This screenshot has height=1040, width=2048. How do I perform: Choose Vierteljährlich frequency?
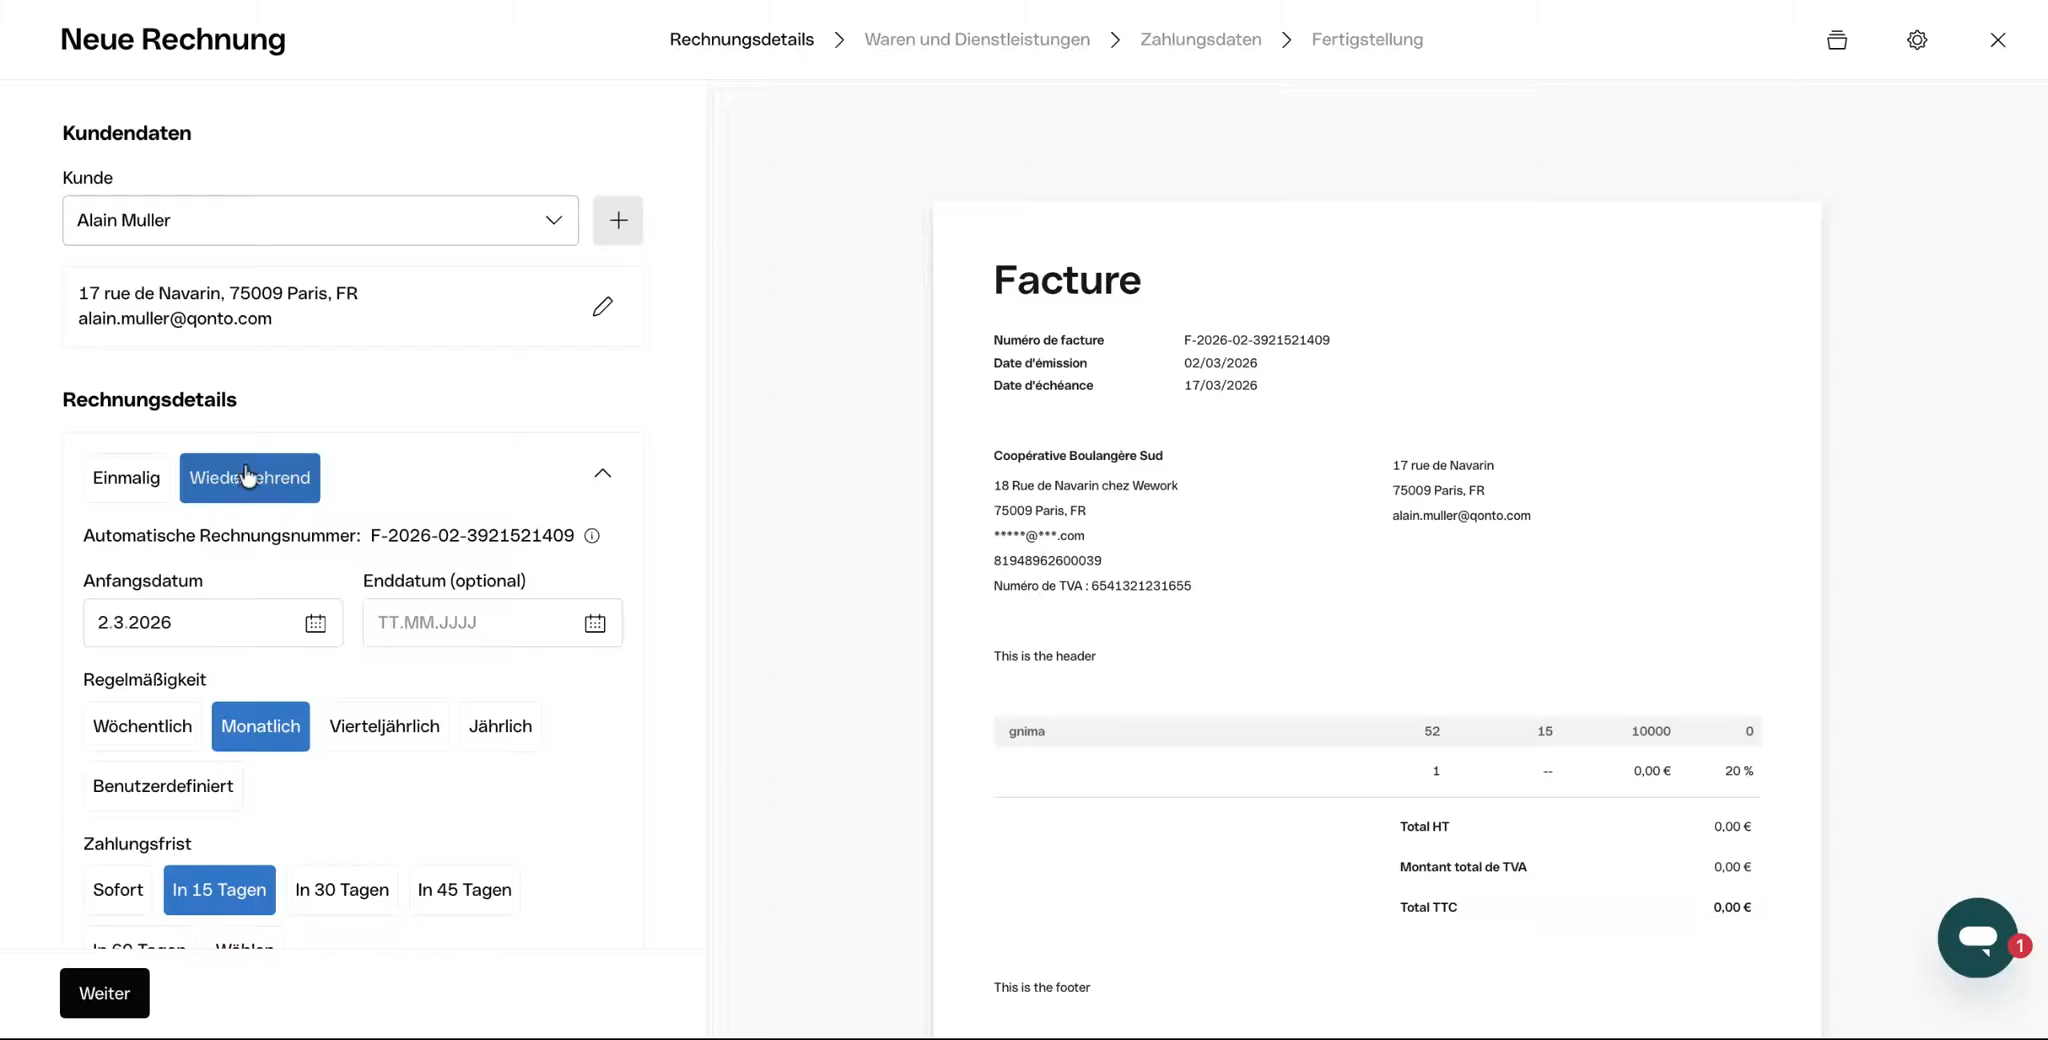point(384,726)
